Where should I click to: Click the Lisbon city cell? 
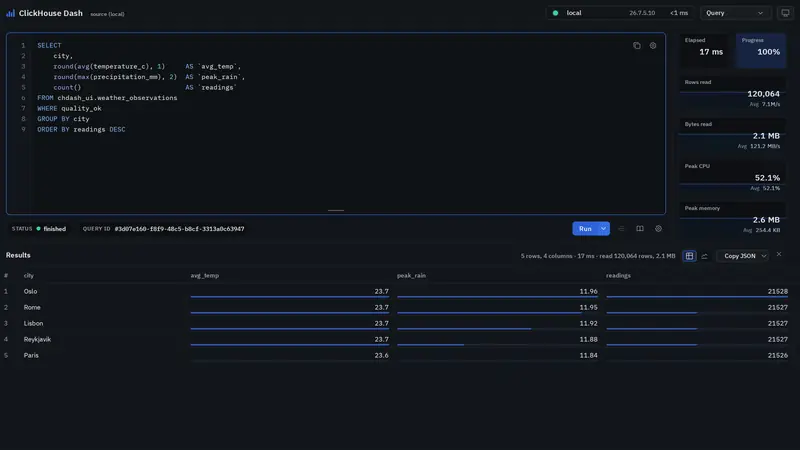click(33, 323)
